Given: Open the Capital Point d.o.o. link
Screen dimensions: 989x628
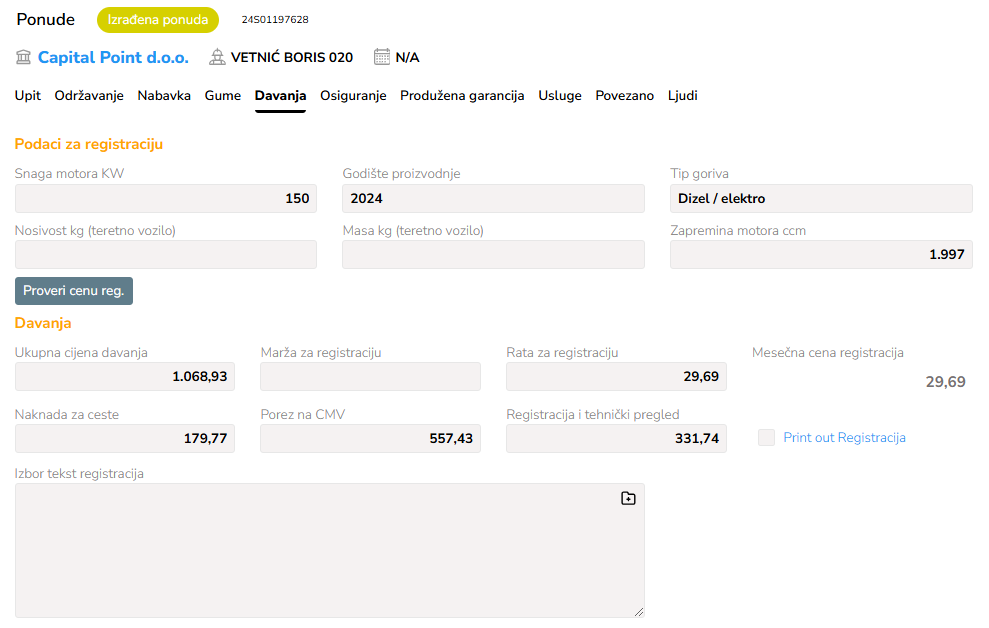Looking at the screenshot, I should (x=113, y=57).
